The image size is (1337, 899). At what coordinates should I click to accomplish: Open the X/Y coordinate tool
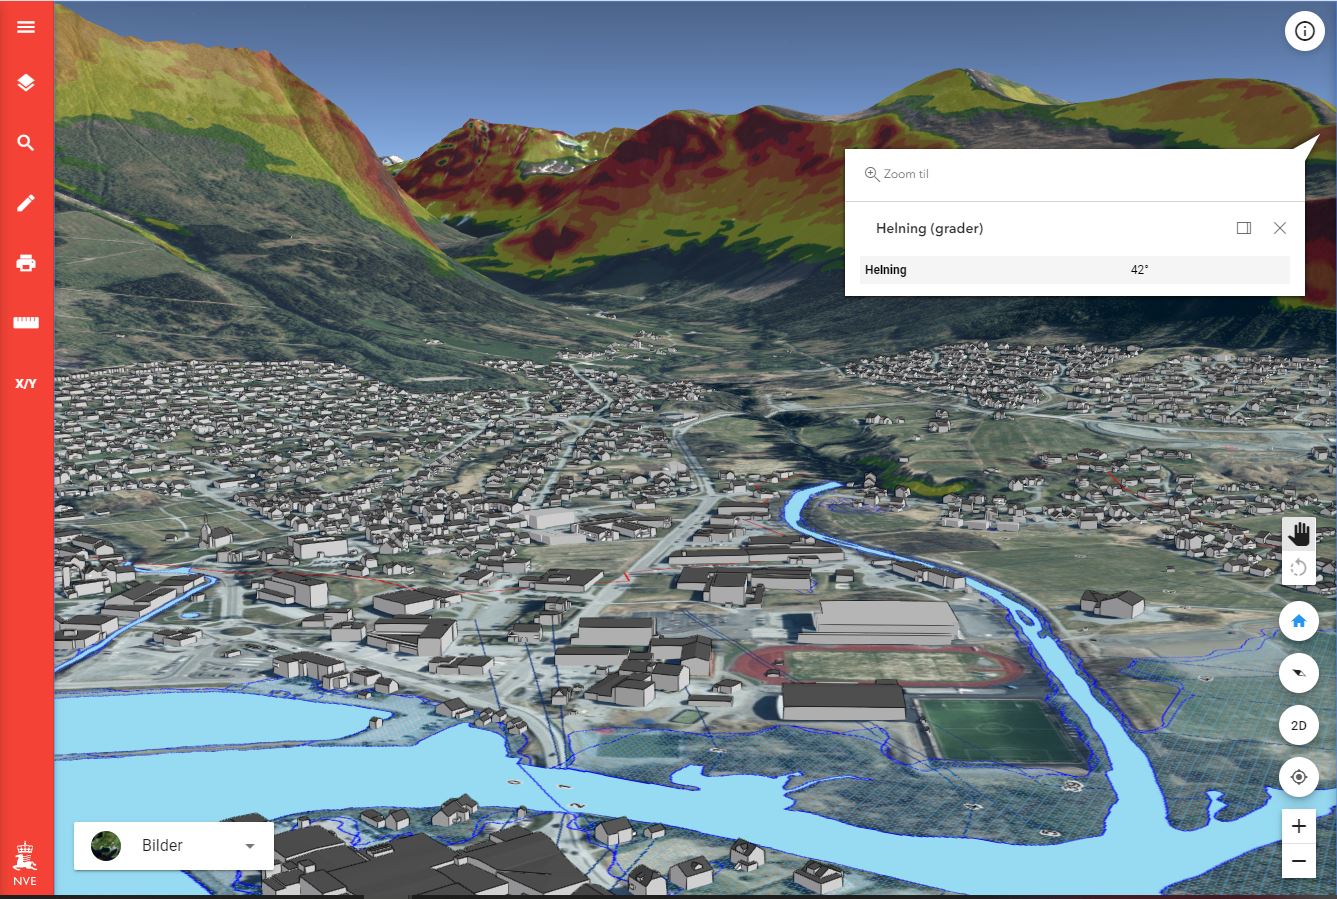point(26,383)
